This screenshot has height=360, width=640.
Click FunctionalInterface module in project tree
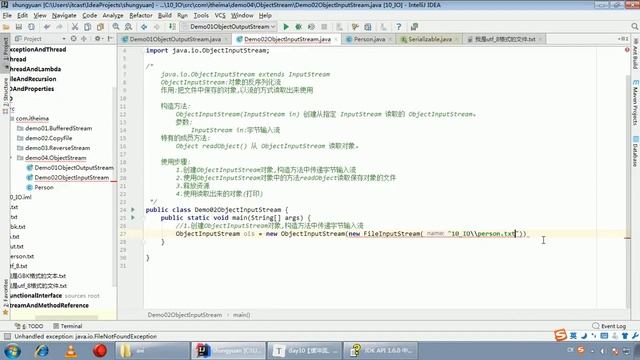36,296
